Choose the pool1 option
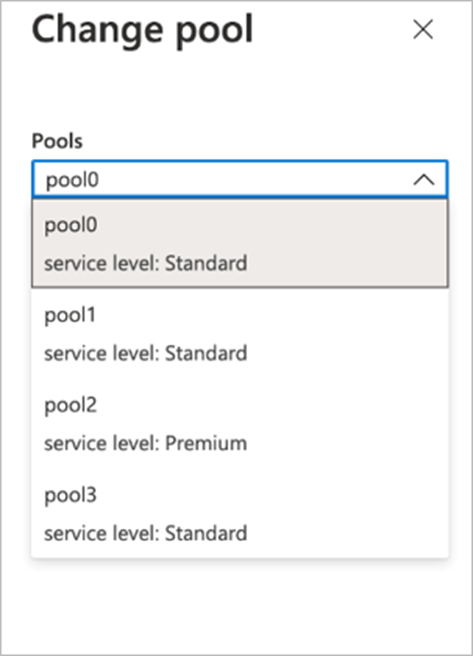Screen dimensions: 473x656 [240, 333]
